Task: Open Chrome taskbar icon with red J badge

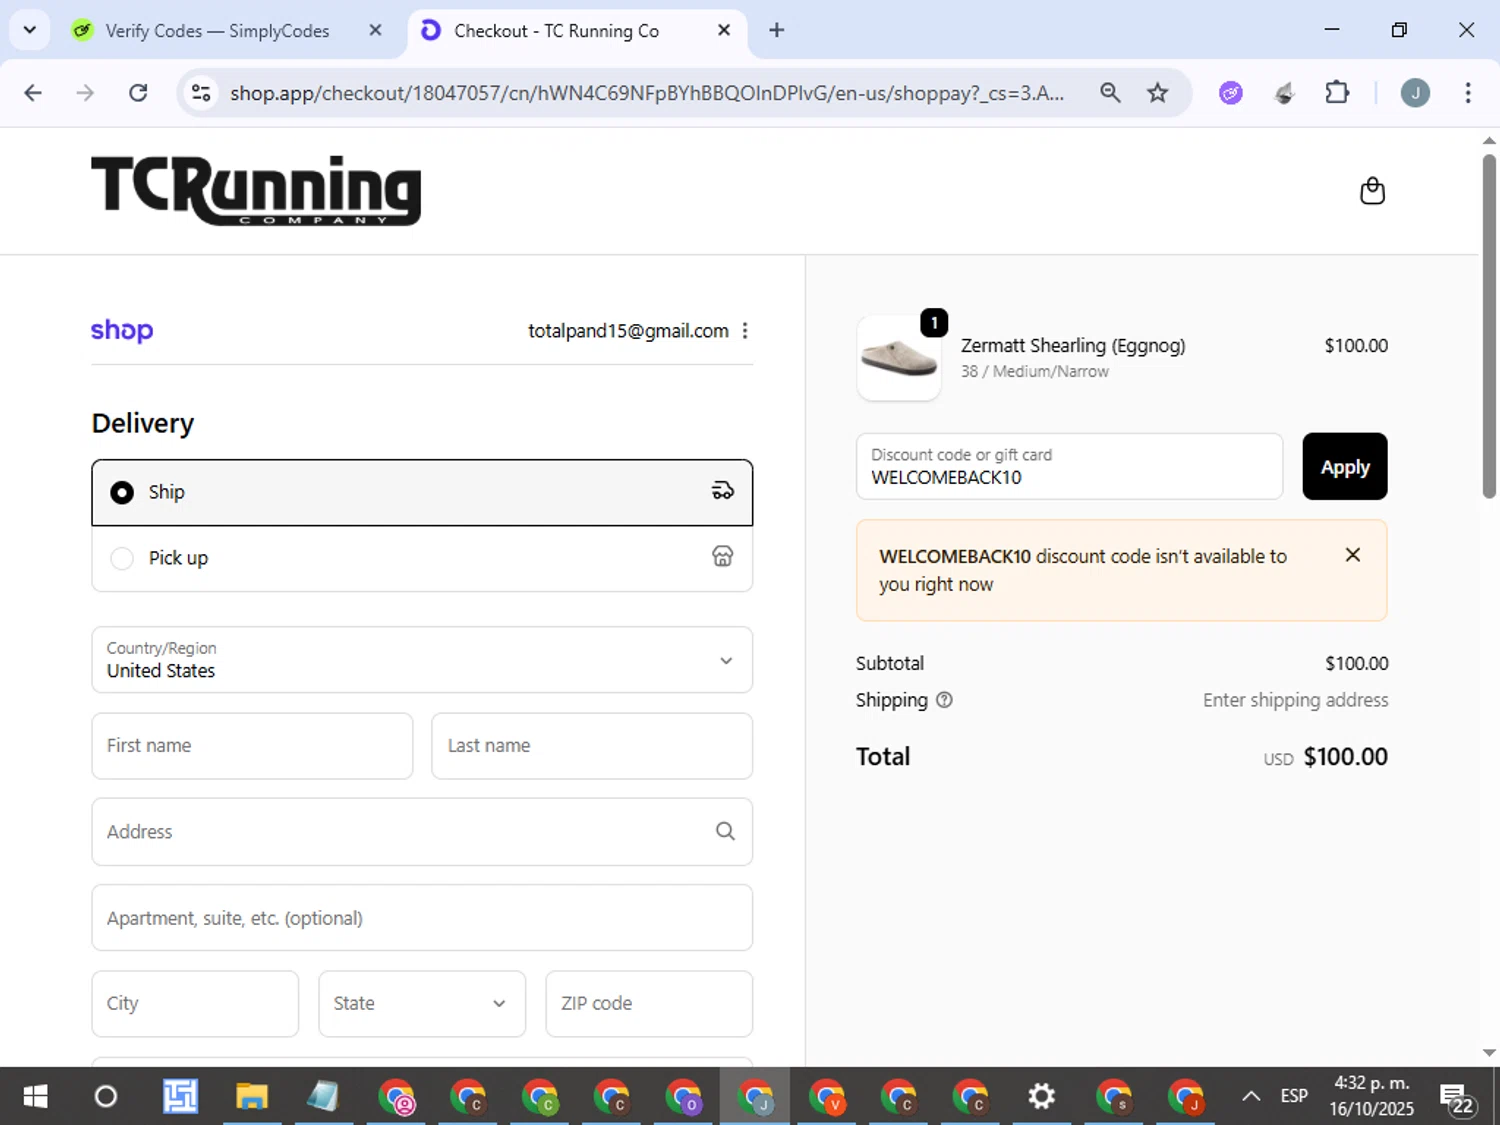Action: (x=1186, y=1097)
